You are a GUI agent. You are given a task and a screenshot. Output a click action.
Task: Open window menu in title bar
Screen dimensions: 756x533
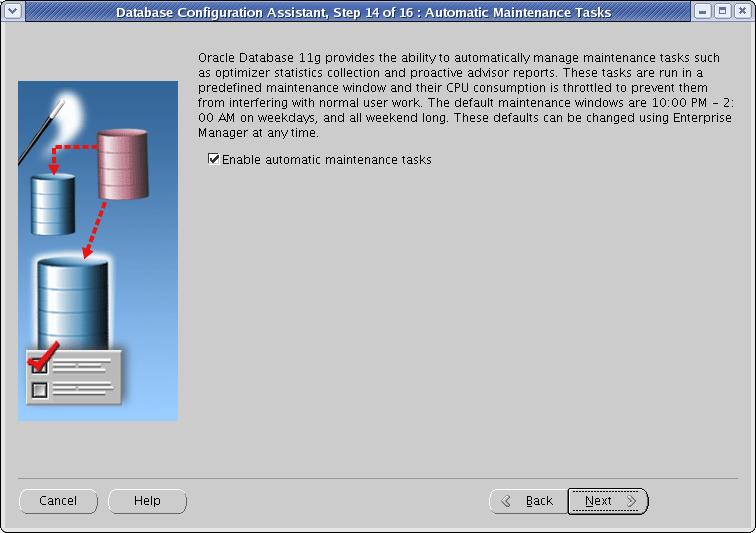13,11
